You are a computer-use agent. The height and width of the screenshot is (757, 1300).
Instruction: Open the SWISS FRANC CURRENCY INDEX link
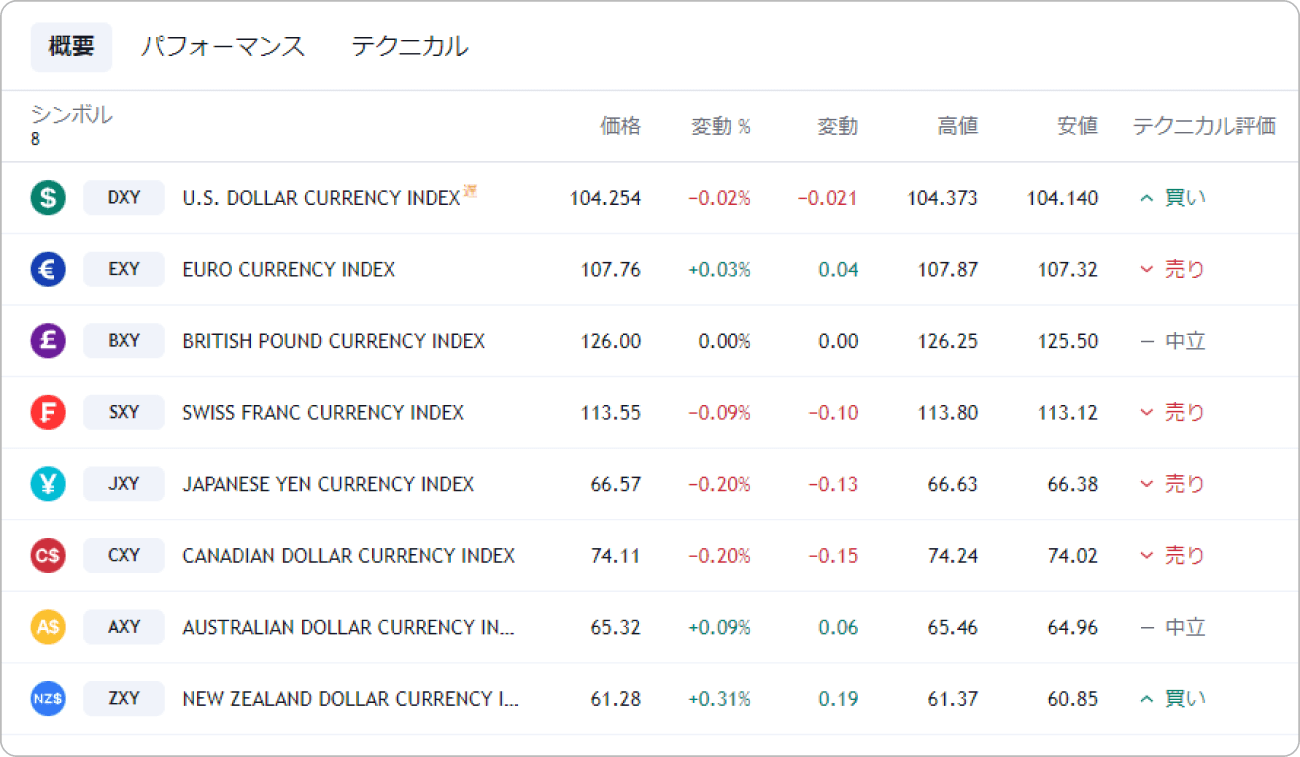point(323,412)
